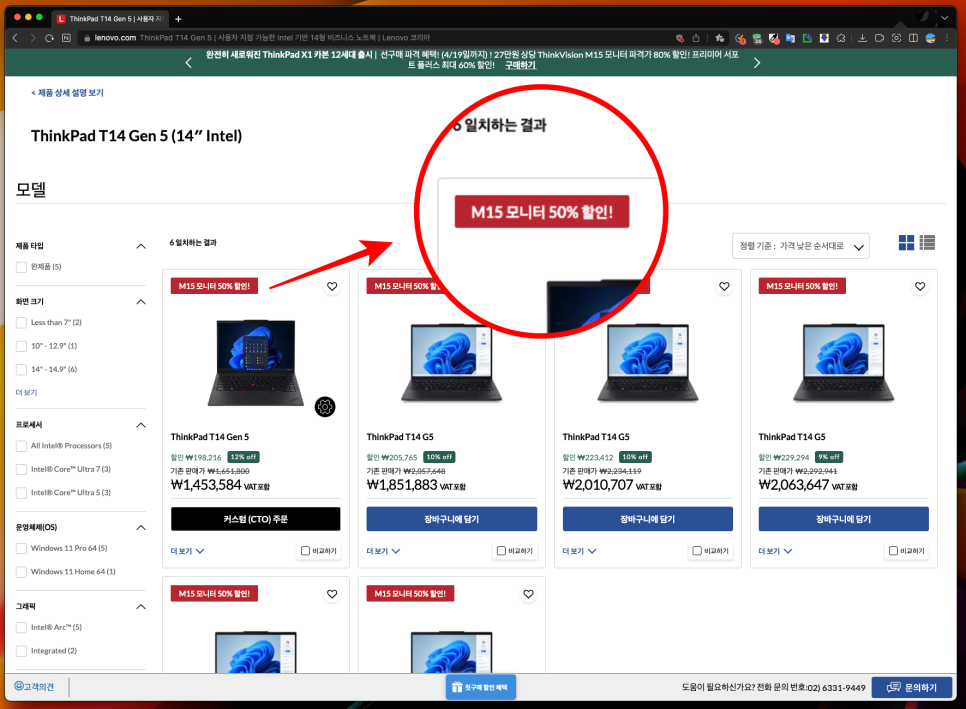
Task: Show previous promo banner message
Action: click(189, 63)
